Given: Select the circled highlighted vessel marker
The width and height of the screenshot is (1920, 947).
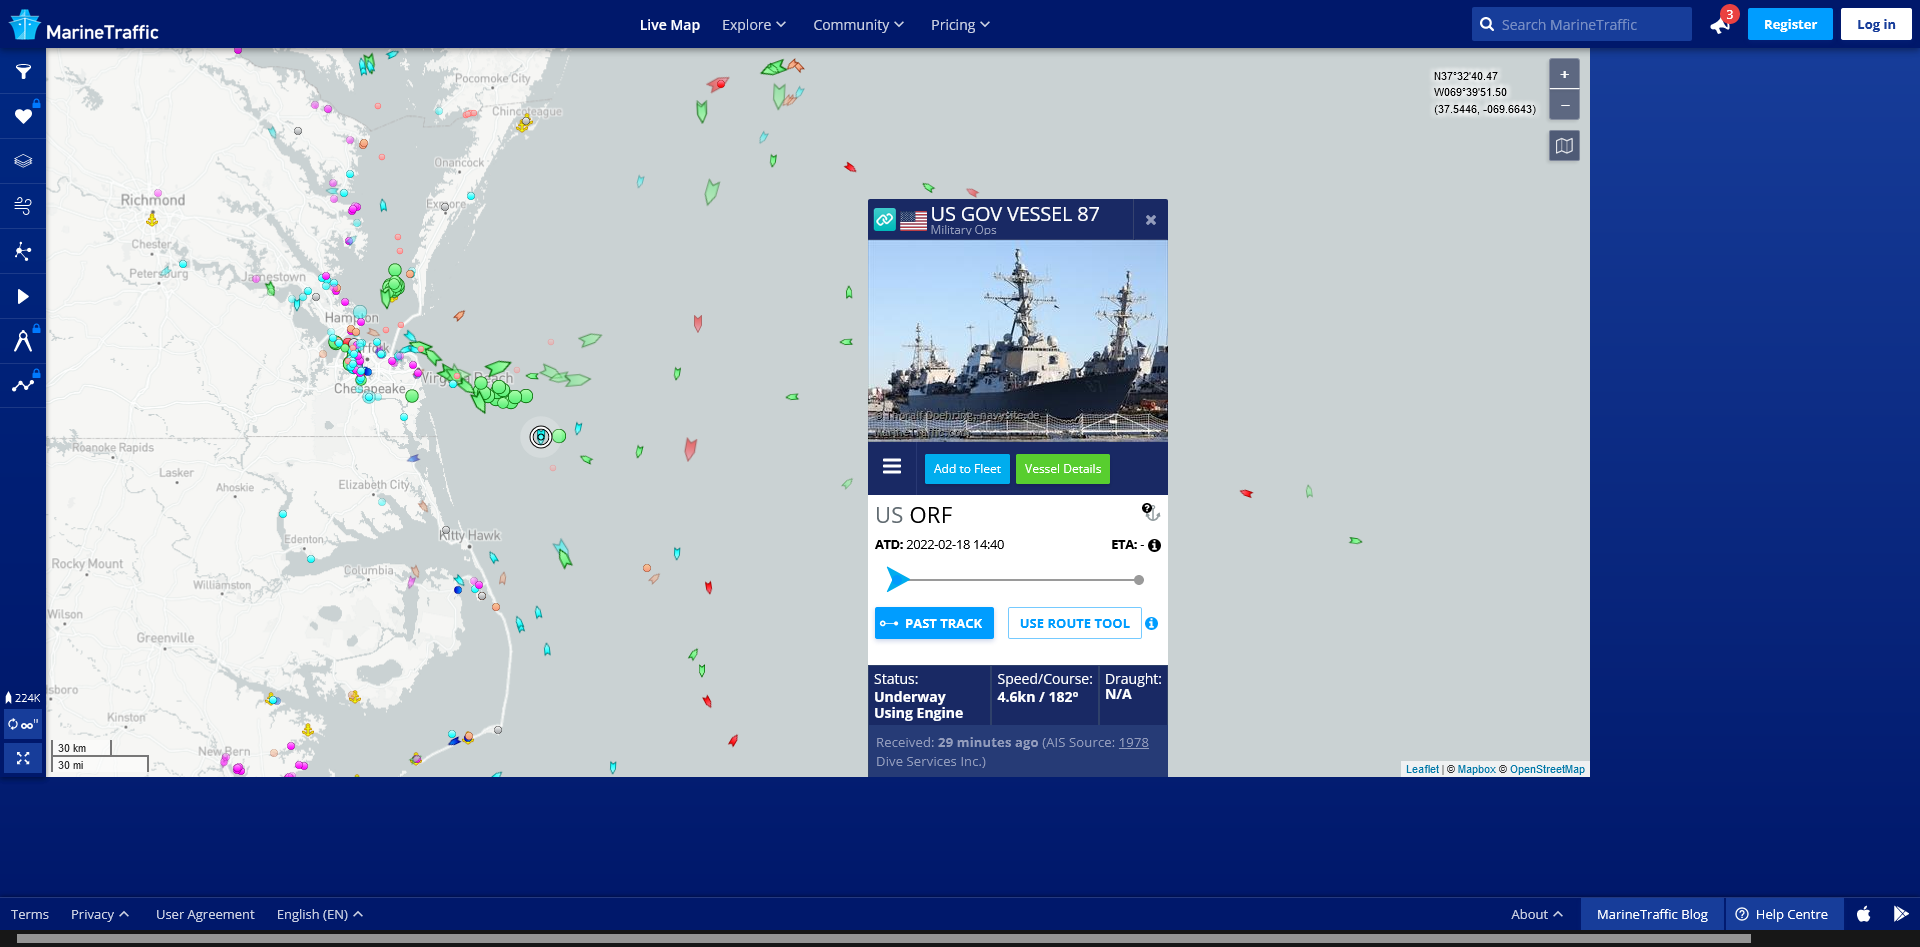Looking at the screenshot, I should (541, 437).
